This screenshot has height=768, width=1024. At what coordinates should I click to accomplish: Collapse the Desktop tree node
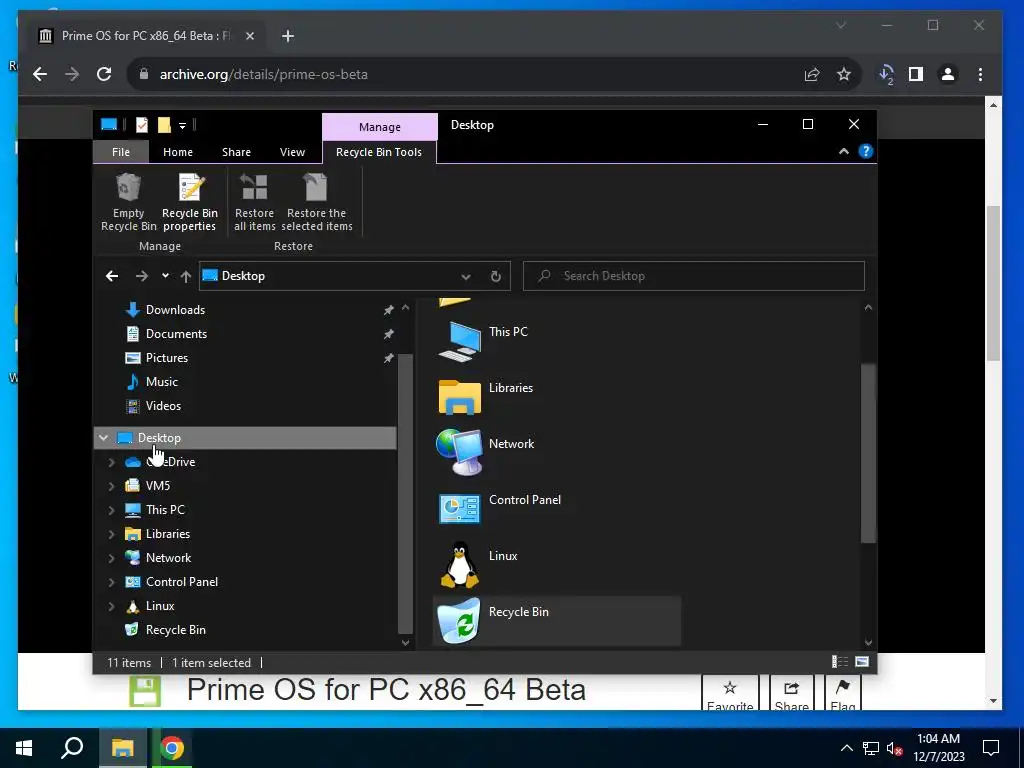tap(103, 438)
